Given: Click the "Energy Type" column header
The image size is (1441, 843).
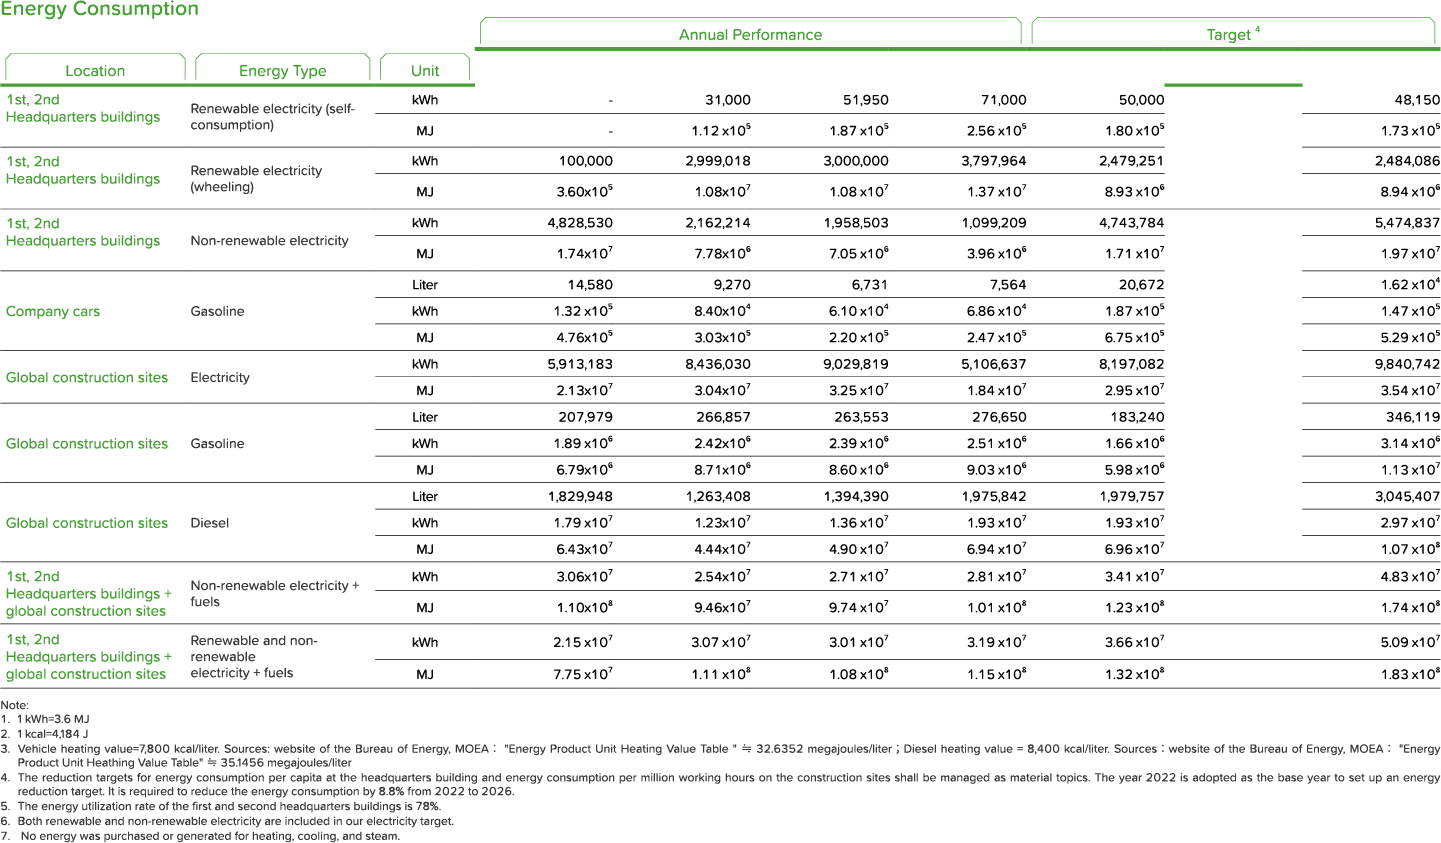Looking at the screenshot, I should click(282, 71).
